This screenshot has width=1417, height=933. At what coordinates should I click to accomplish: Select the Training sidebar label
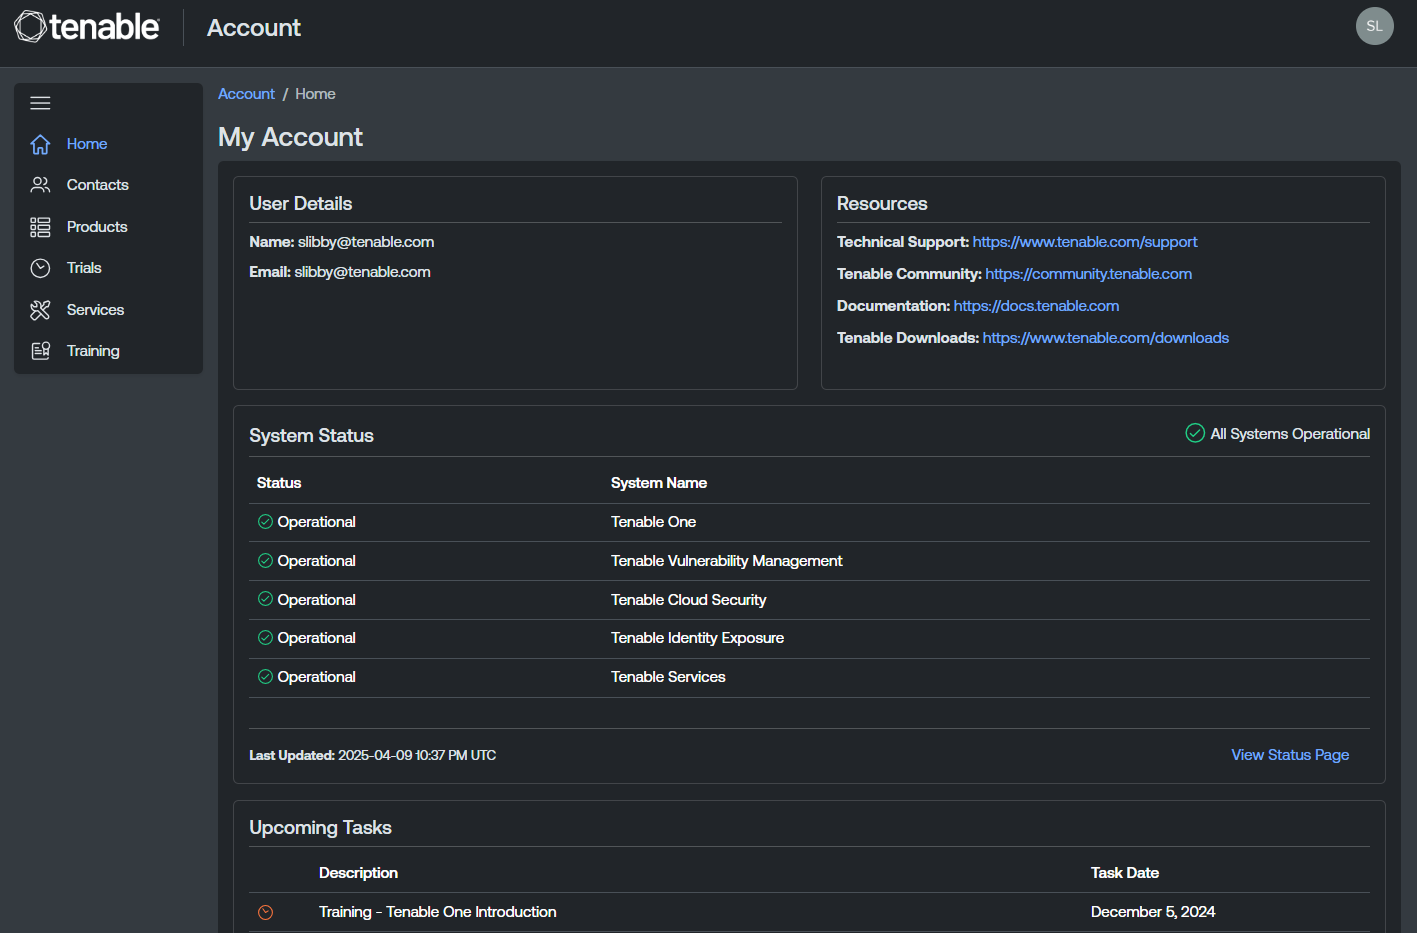93,351
